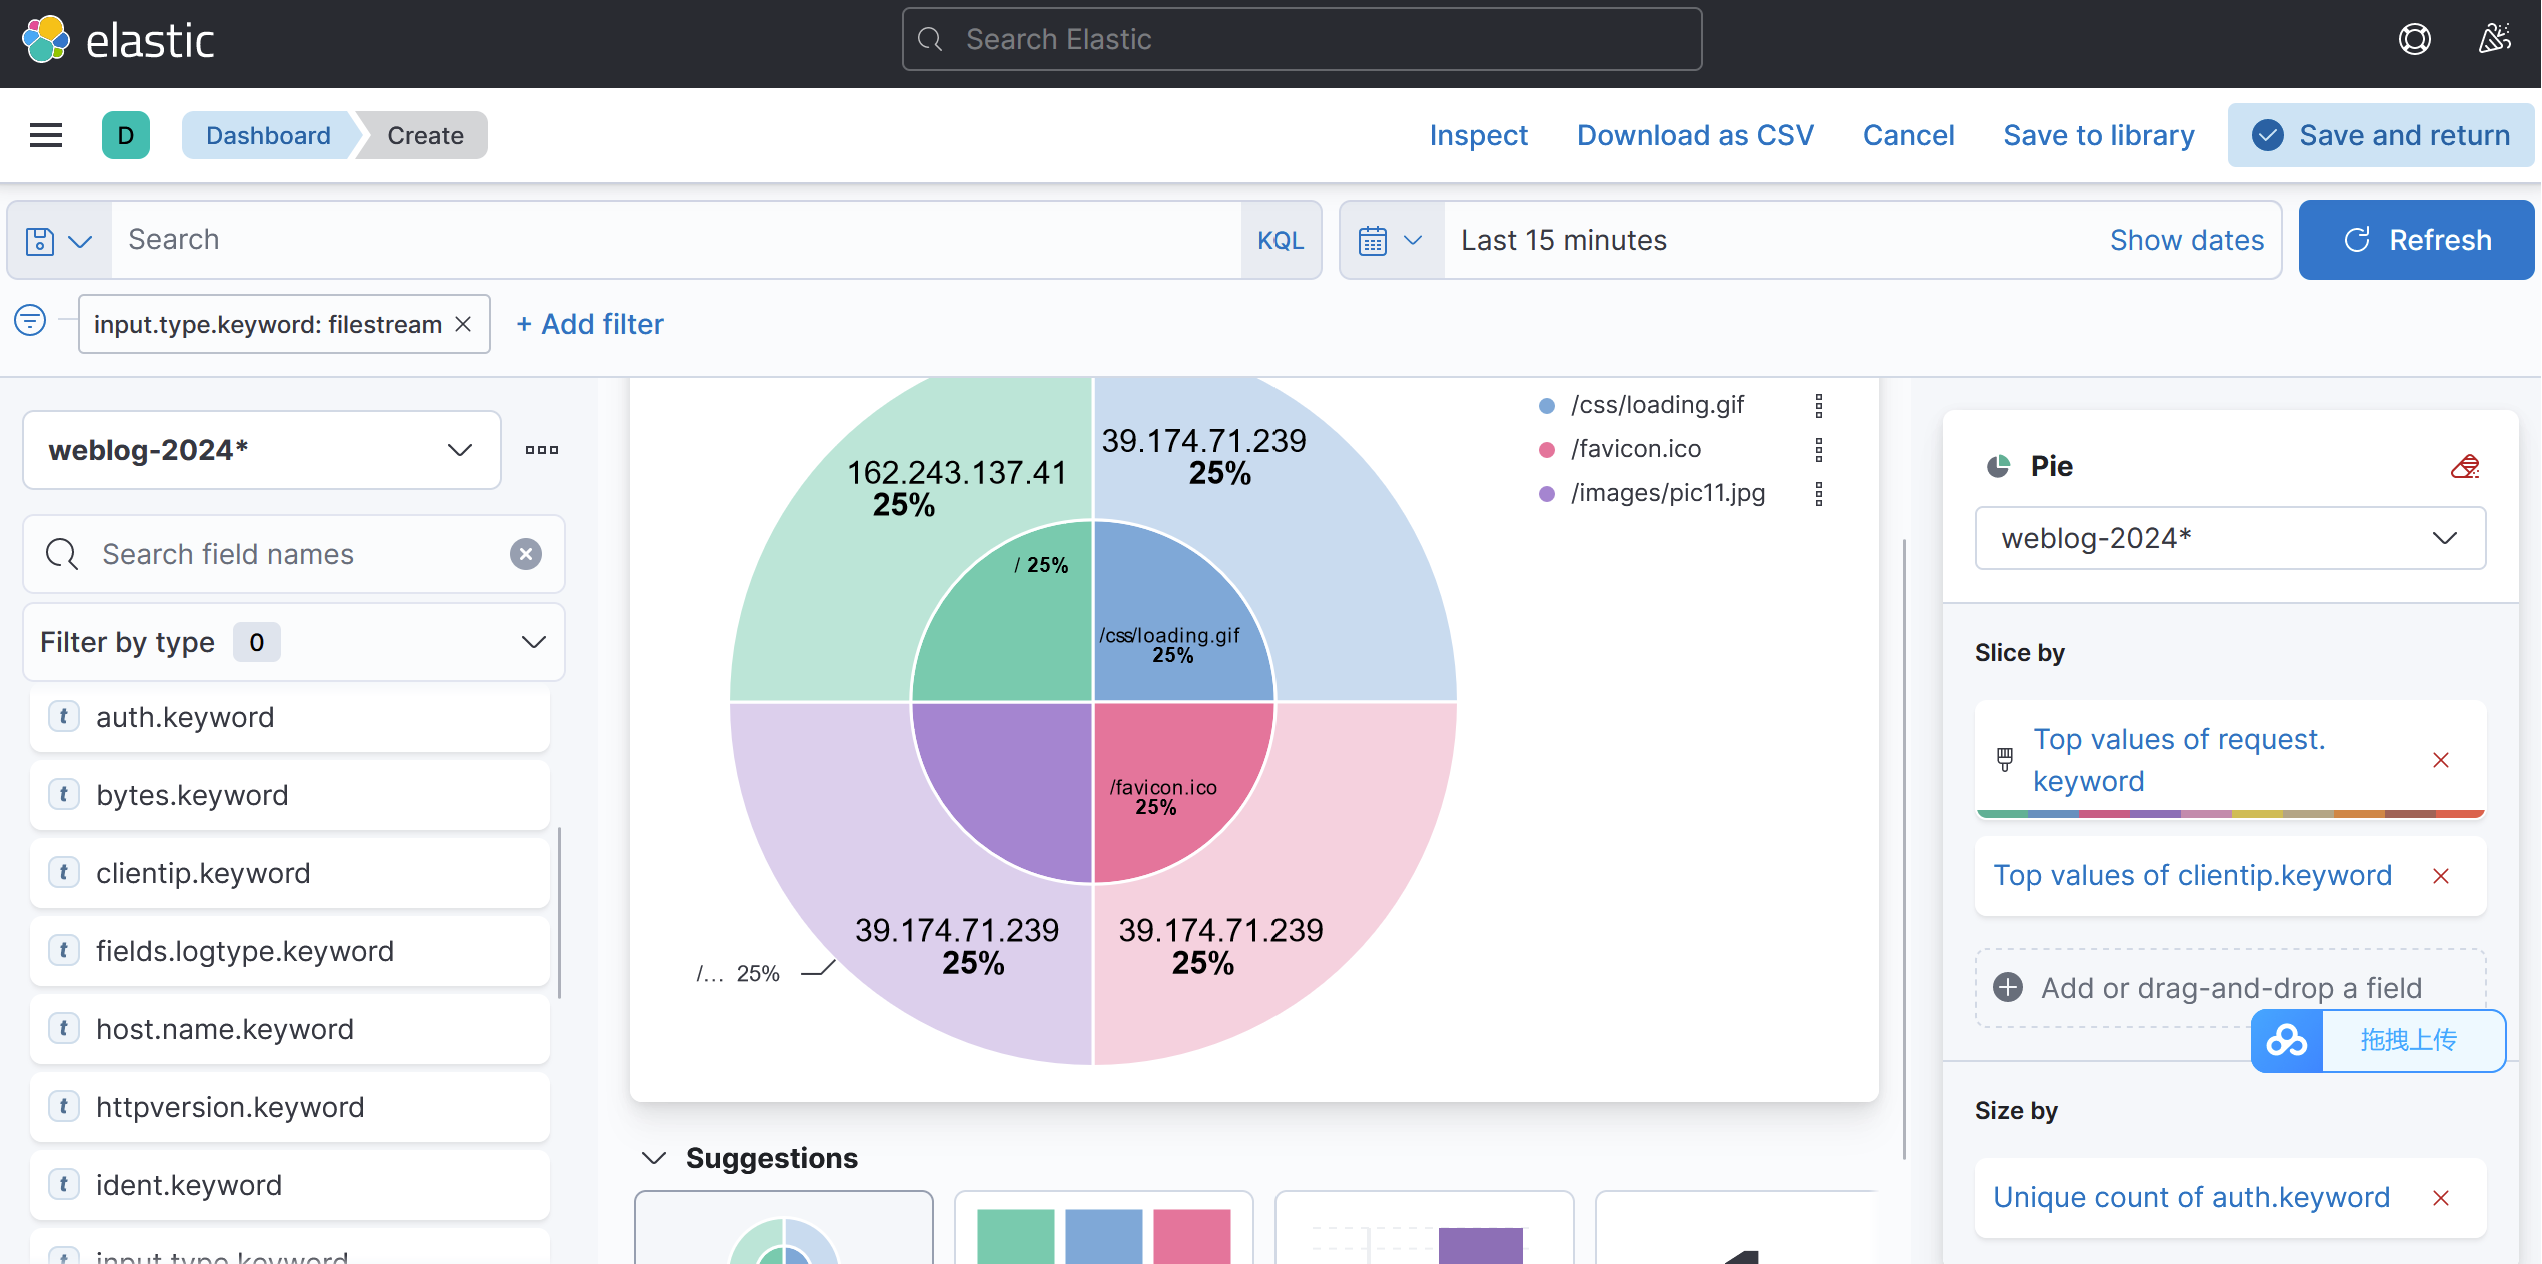Expand the weblog-2024* index pattern dropdown

click(262, 450)
